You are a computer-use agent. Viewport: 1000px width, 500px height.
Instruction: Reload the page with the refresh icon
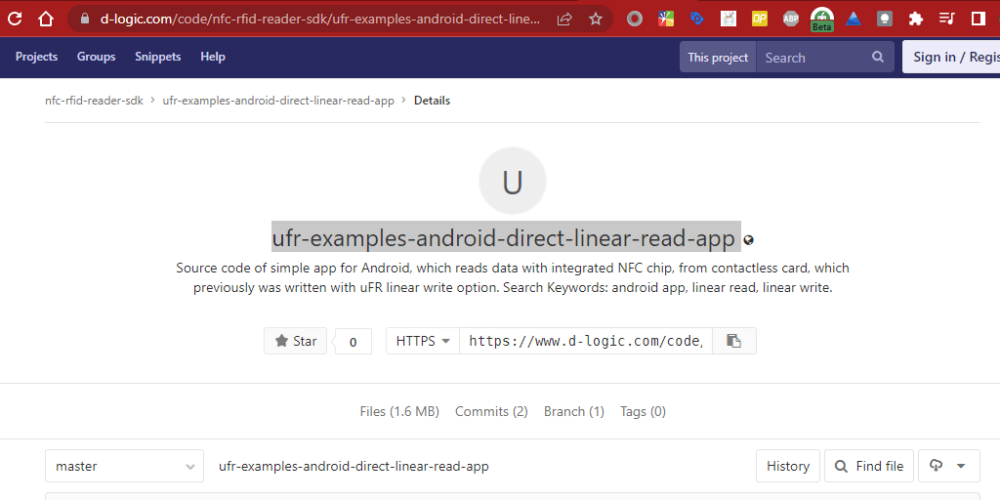coord(14,18)
